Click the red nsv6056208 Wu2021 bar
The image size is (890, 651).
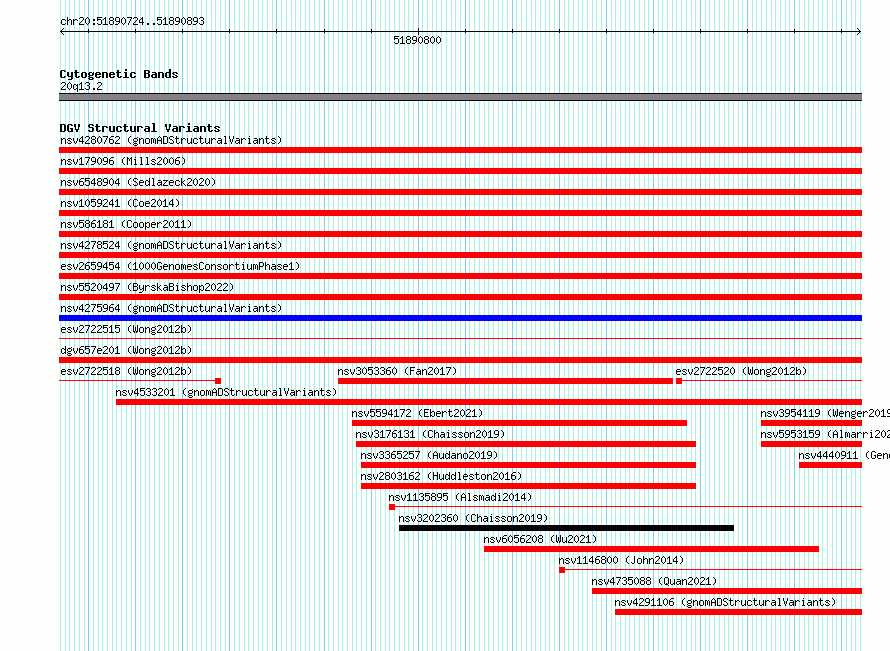pos(652,549)
